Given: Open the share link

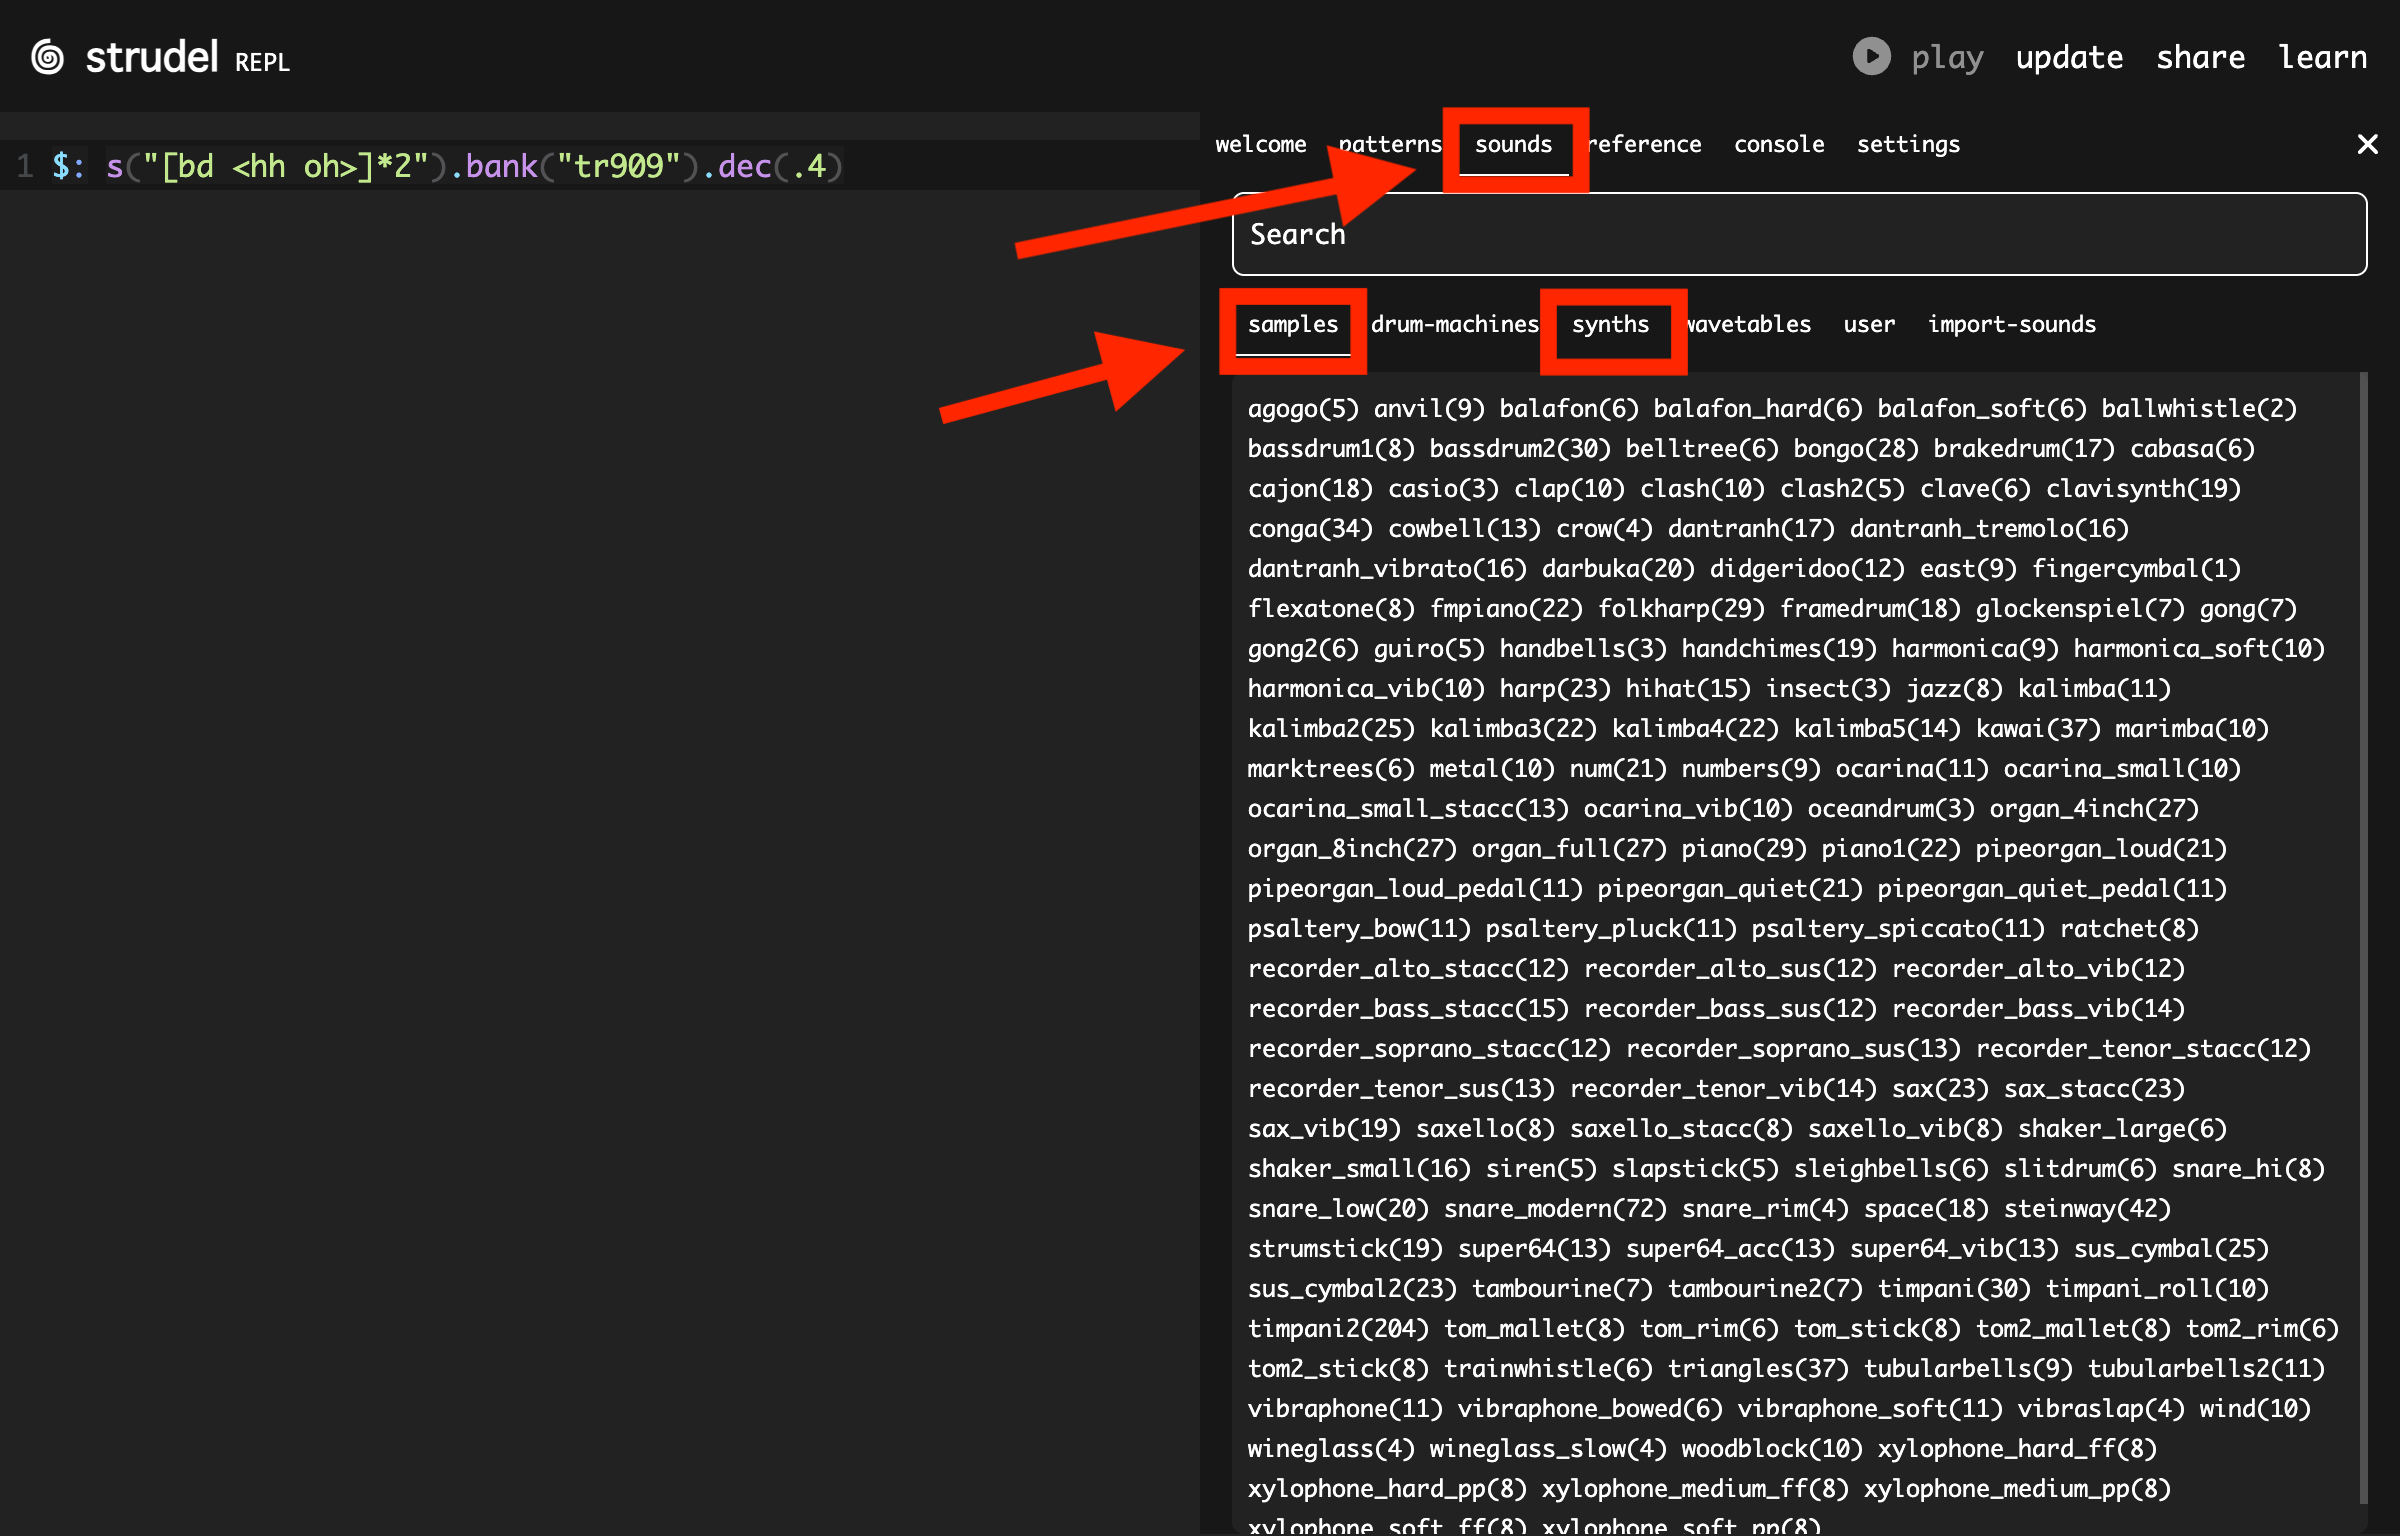Looking at the screenshot, I should click(2200, 58).
